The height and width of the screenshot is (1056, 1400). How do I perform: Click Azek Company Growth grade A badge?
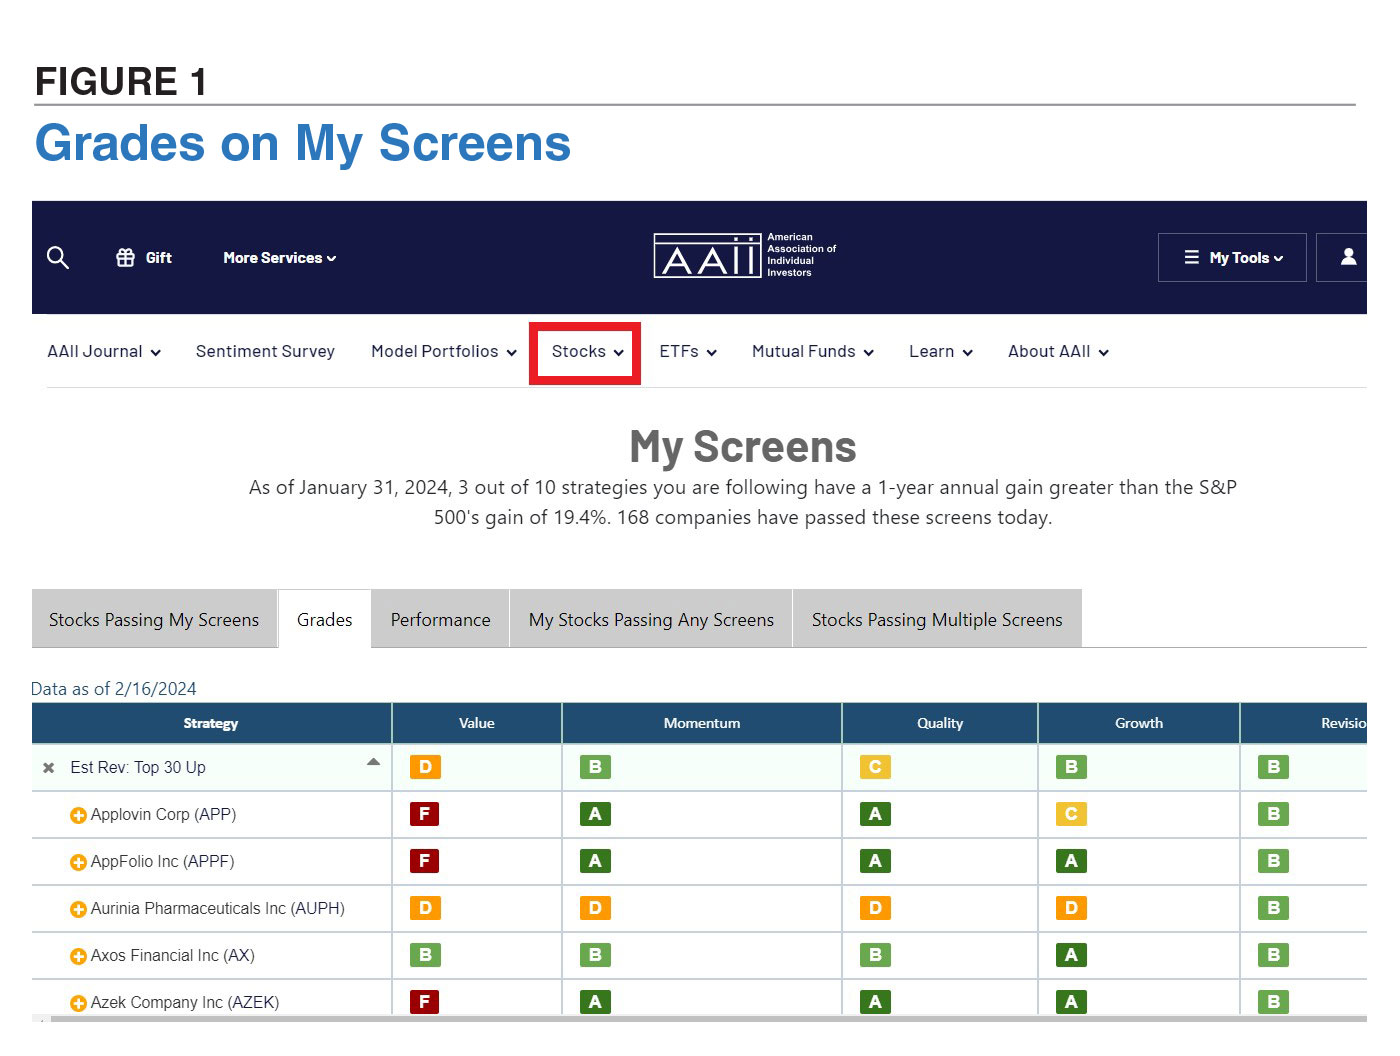click(x=1071, y=1002)
